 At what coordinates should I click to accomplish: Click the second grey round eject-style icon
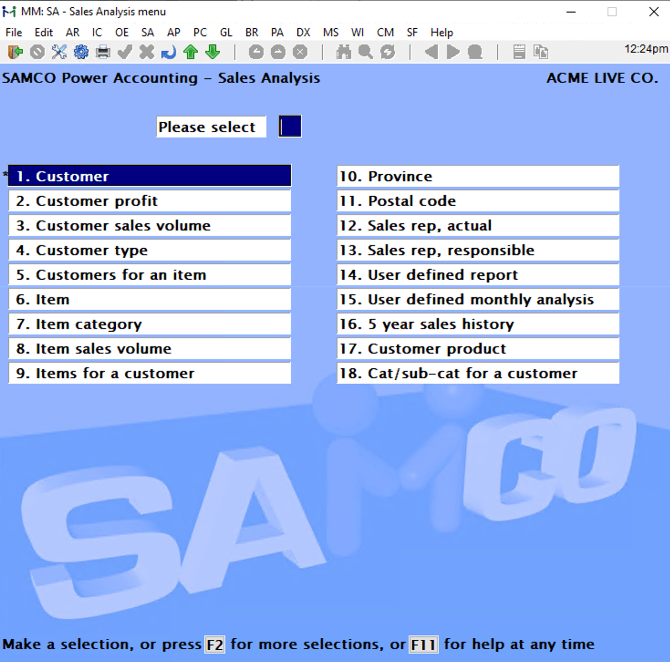click(x=278, y=52)
